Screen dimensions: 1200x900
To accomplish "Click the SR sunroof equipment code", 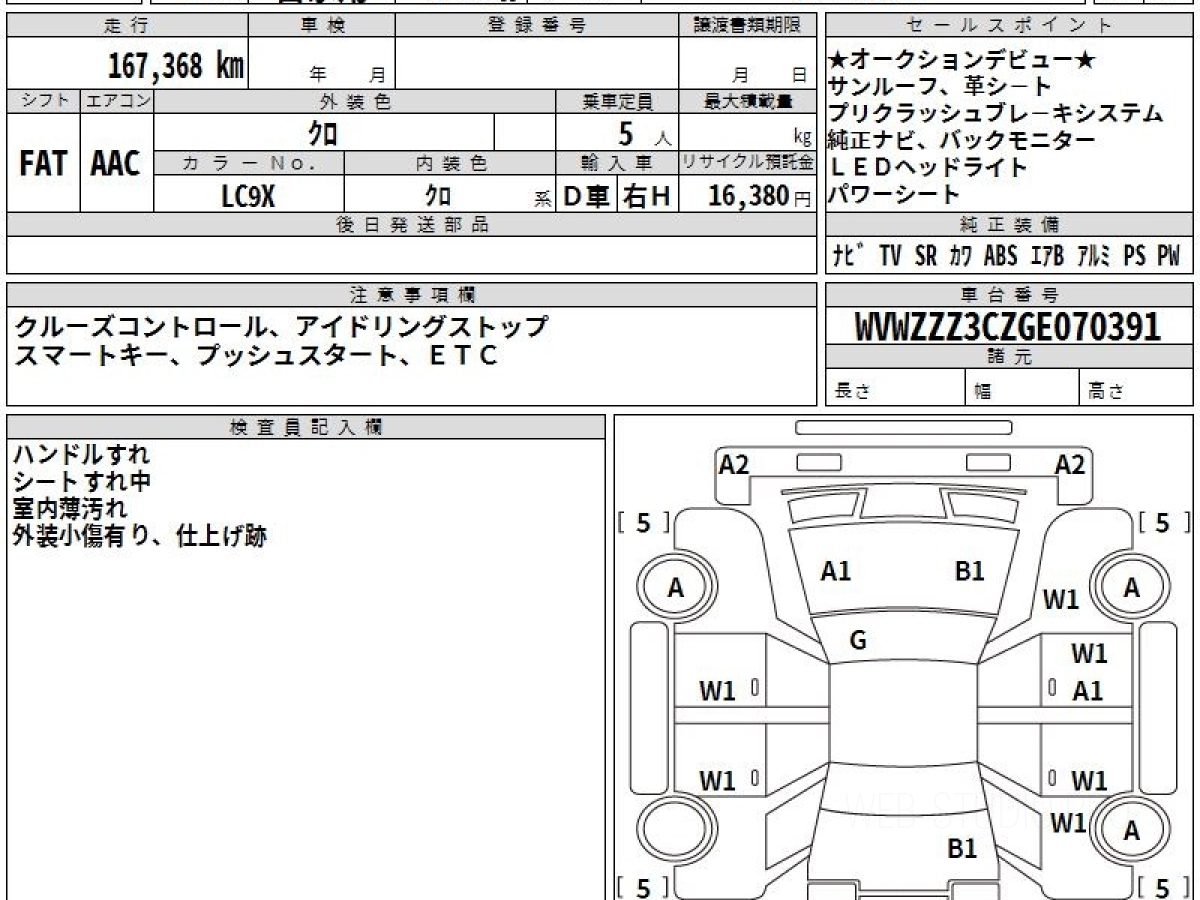I will point(926,256).
